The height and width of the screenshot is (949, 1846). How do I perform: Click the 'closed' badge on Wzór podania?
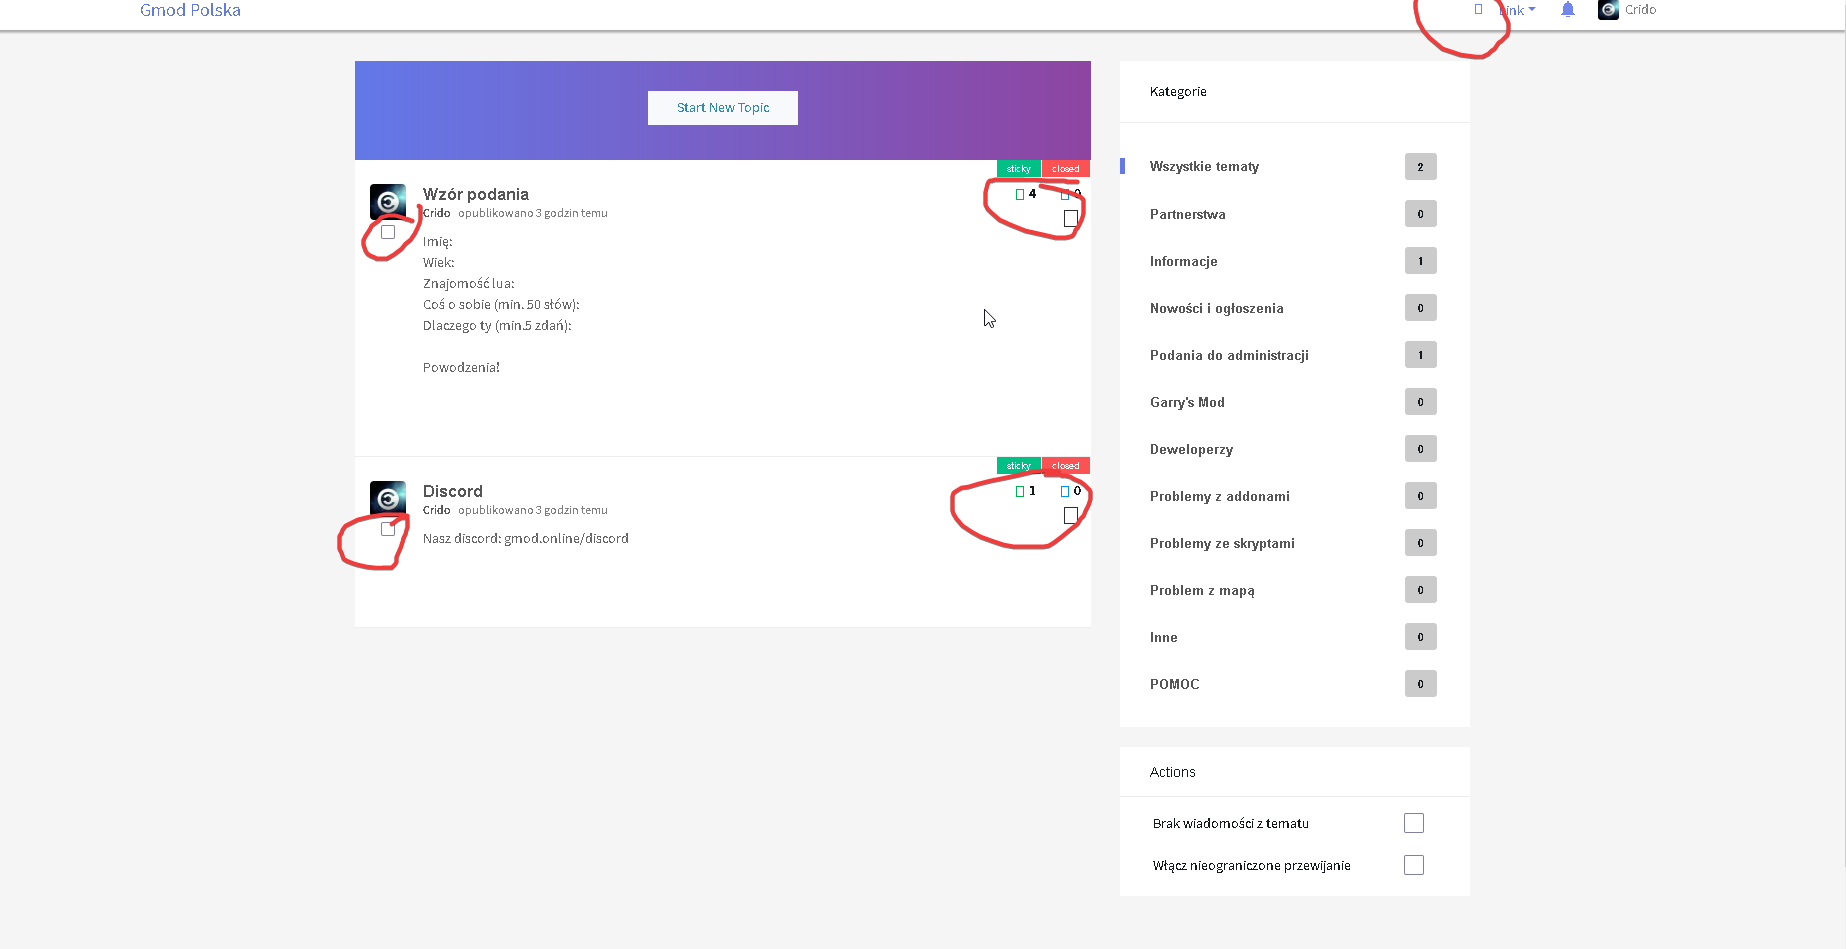pyautogui.click(x=1065, y=168)
